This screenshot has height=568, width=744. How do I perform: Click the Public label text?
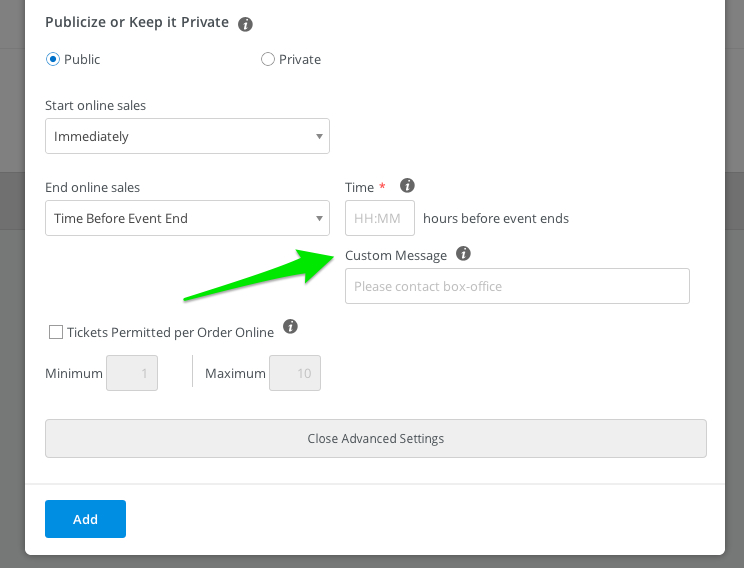coord(82,59)
